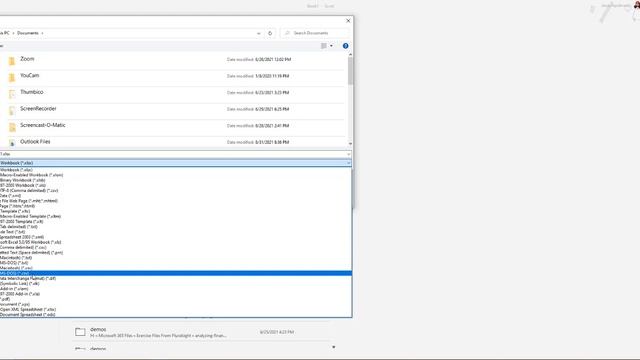The height and width of the screenshot is (360, 640).
Task: Click the file name input field
Action: coord(173,154)
